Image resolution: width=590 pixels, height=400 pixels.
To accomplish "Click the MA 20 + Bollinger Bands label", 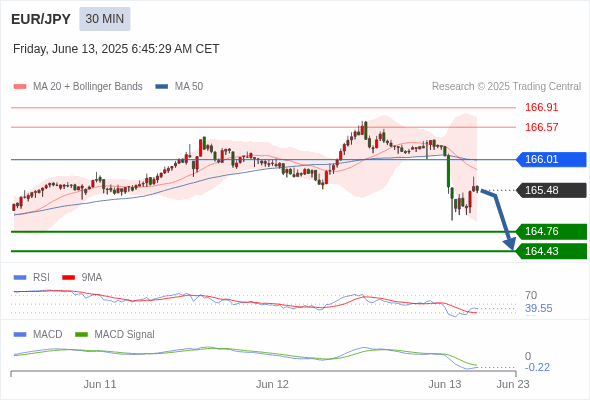I will coord(88,87).
